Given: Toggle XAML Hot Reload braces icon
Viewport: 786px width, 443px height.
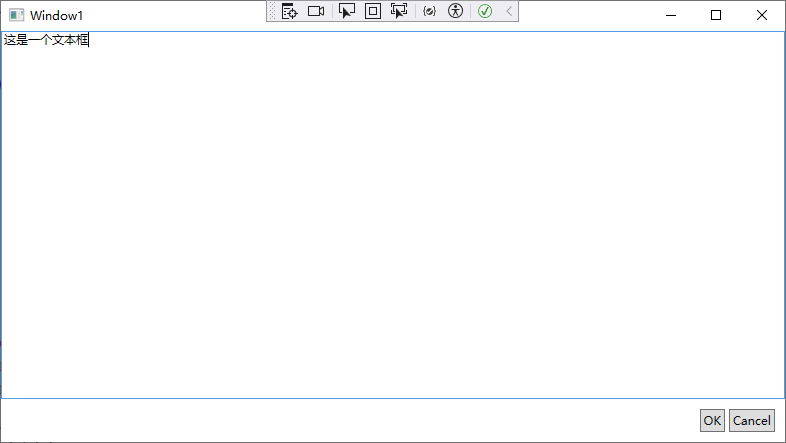Looking at the screenshot, I should (430, 11).
